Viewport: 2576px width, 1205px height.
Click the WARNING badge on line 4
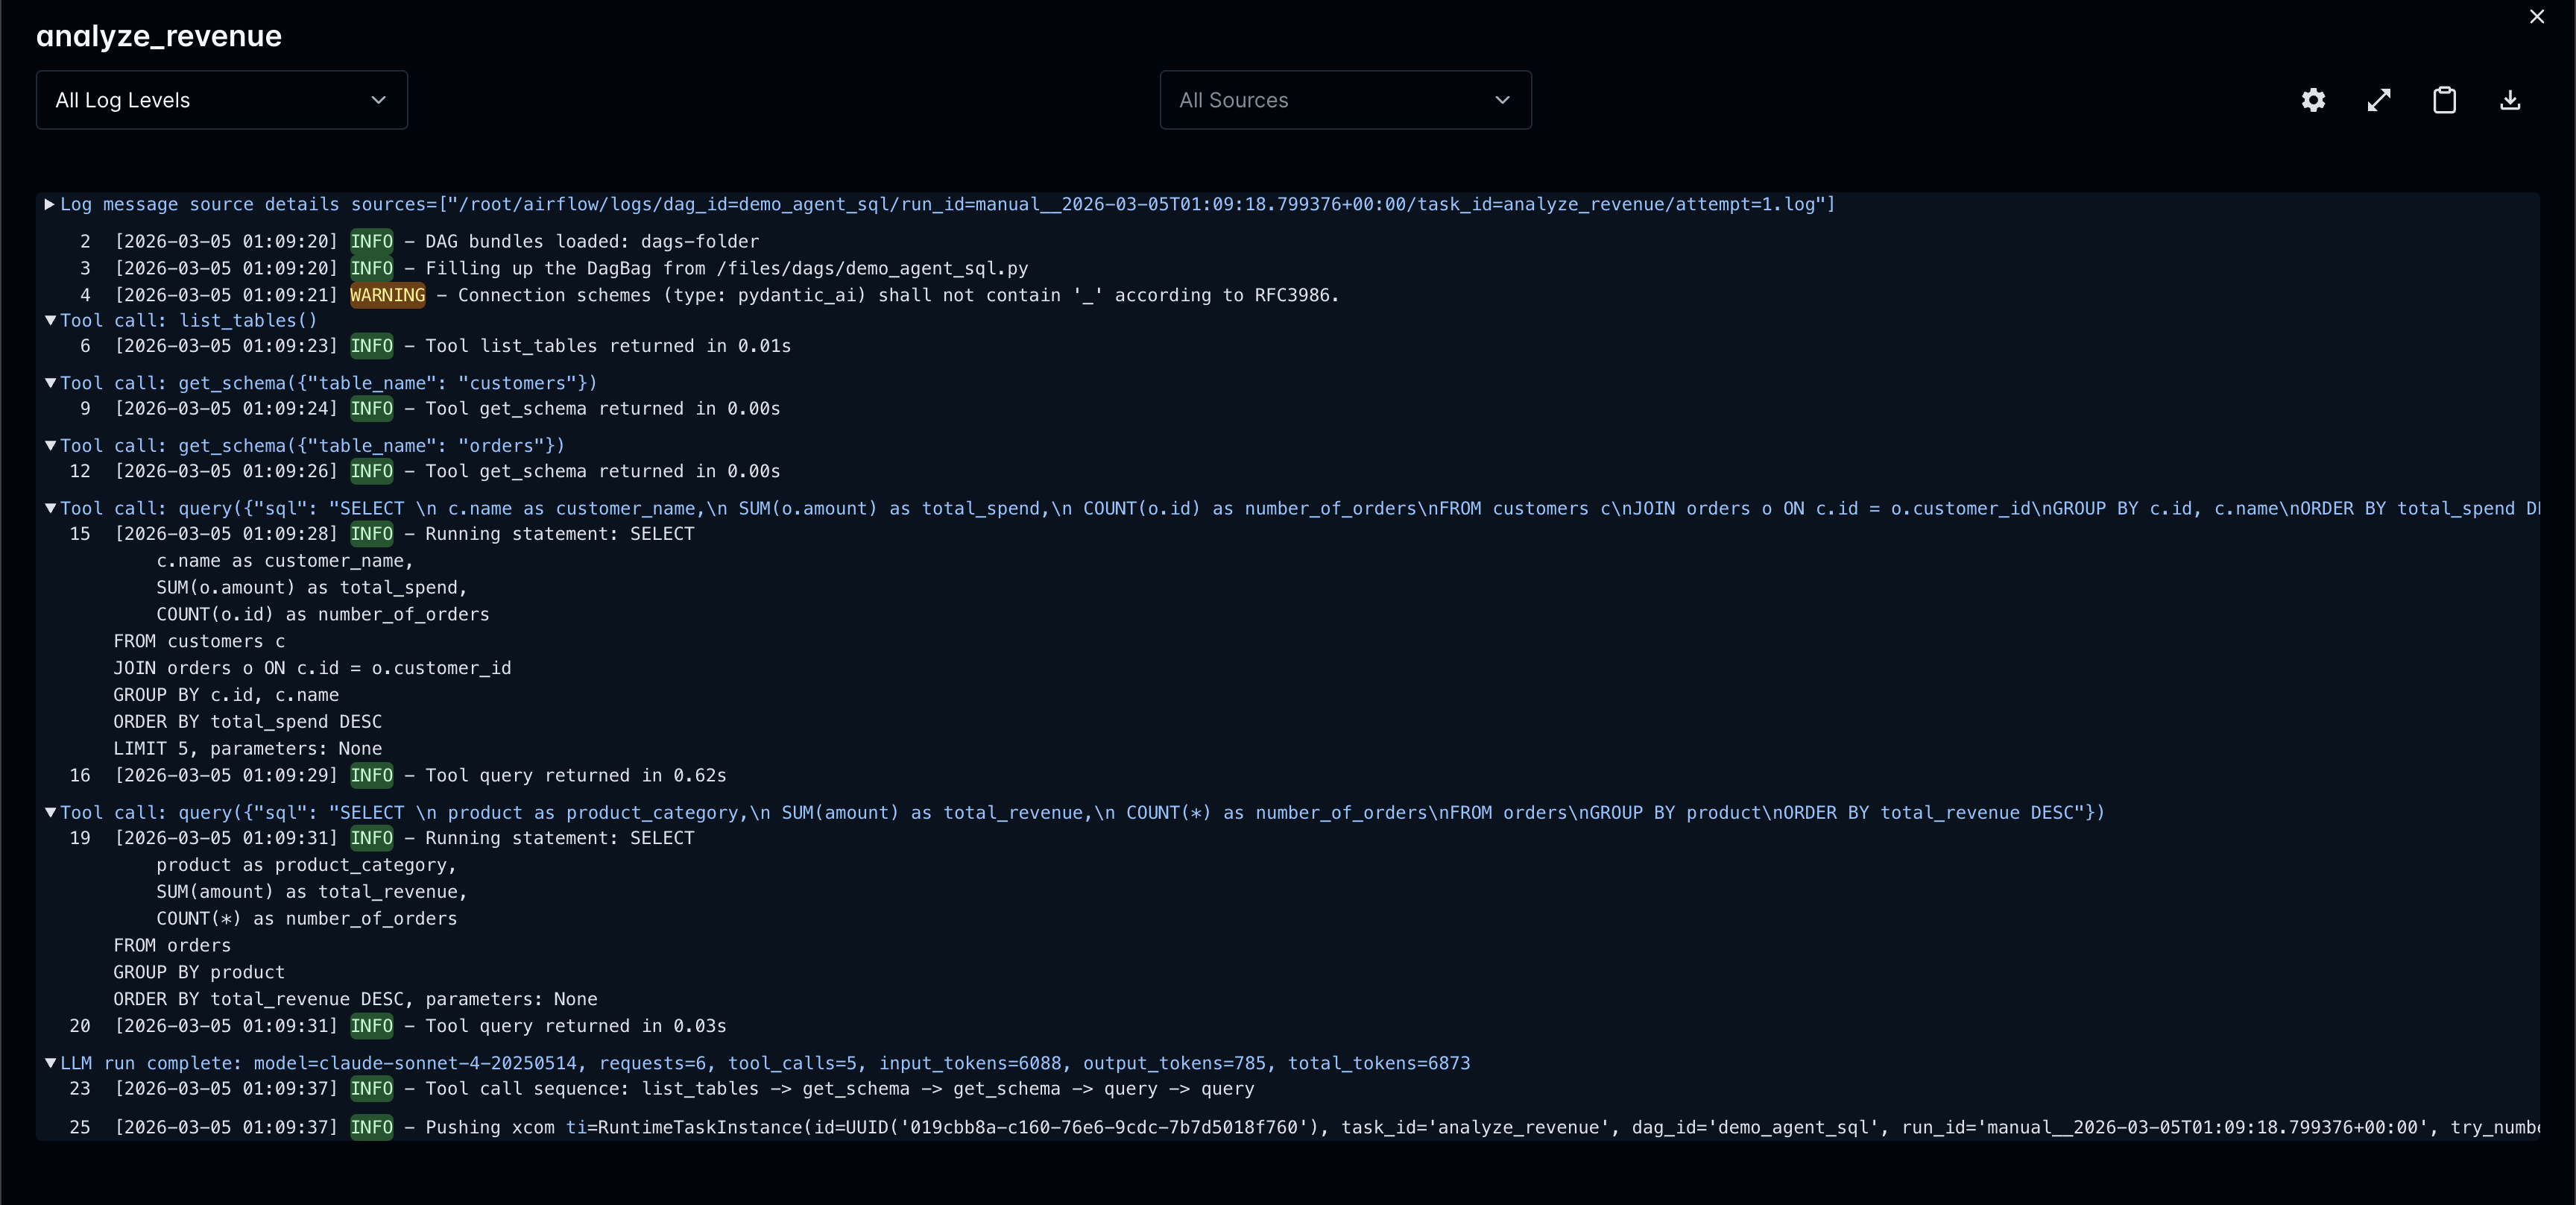tap(387, 295)
